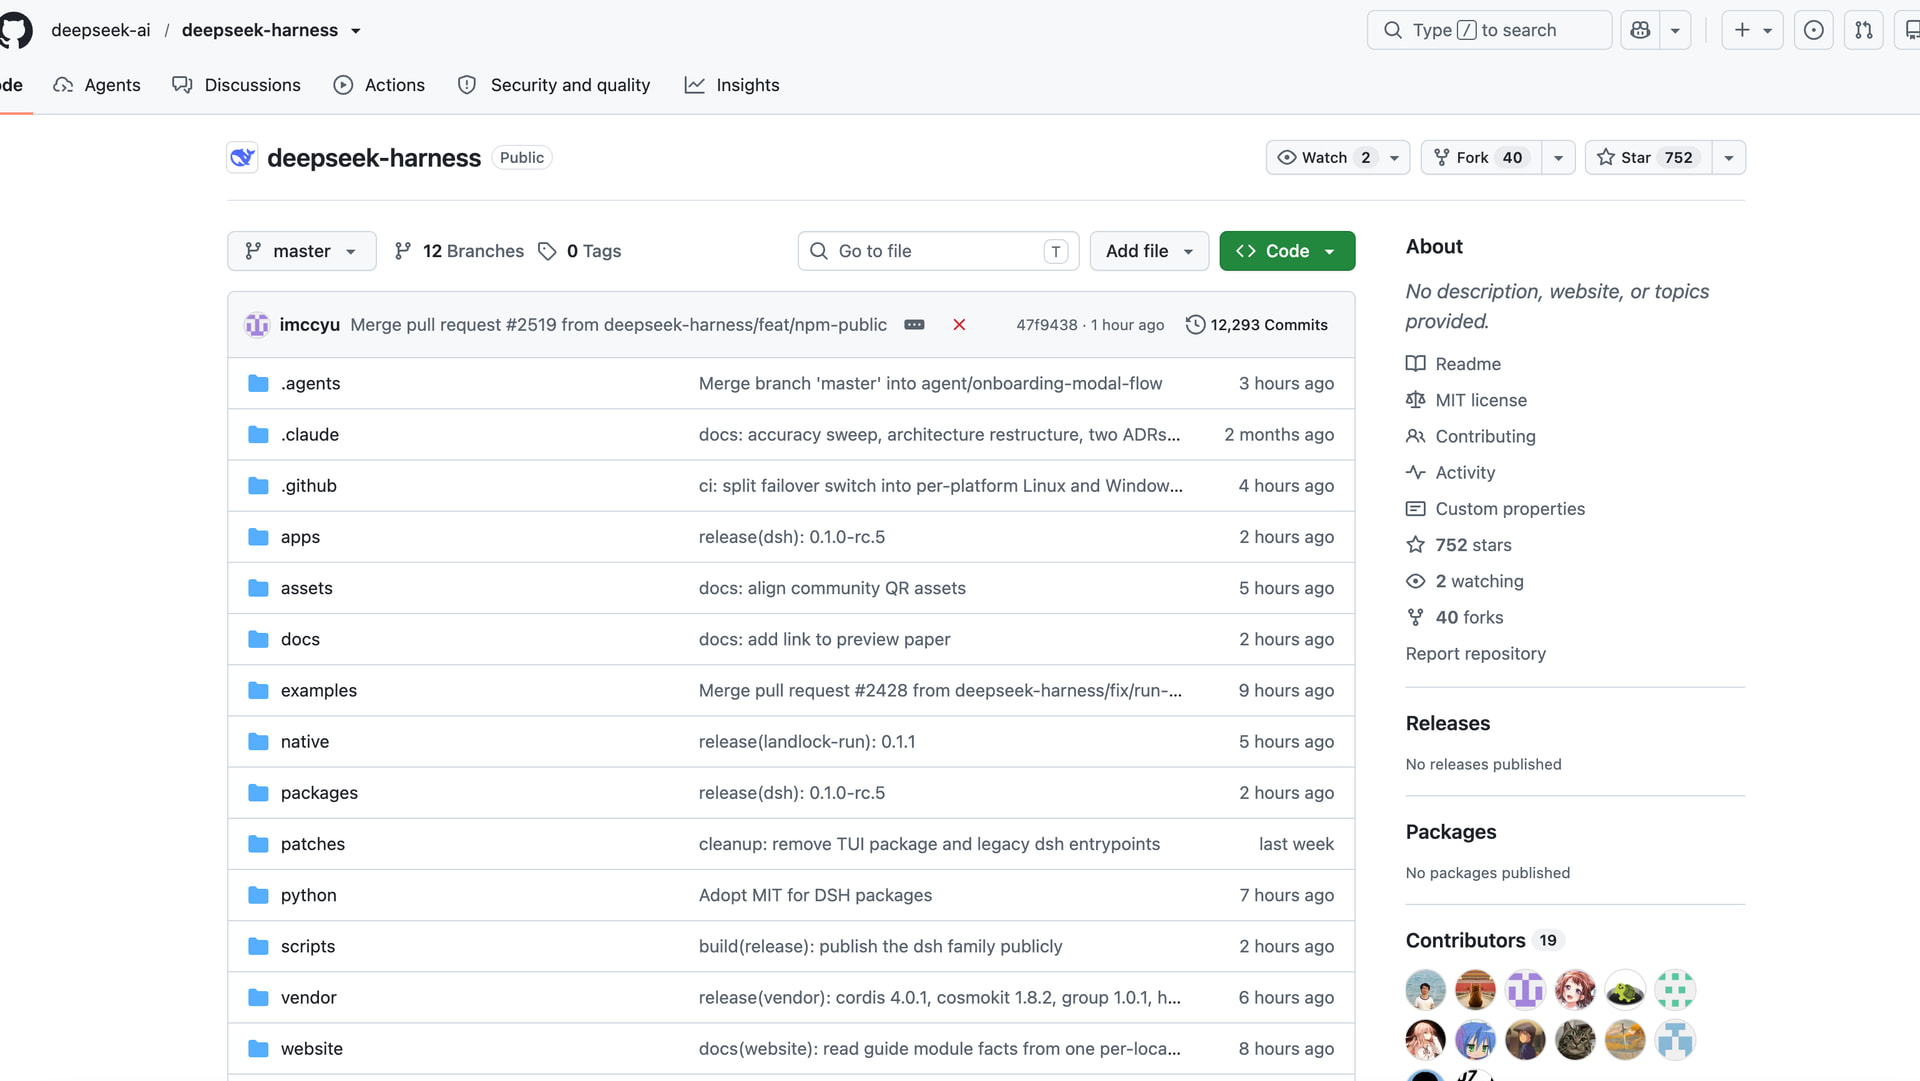
Task: Click the examples folder icon
Action: pyautogui.click(x=258, y=690)
